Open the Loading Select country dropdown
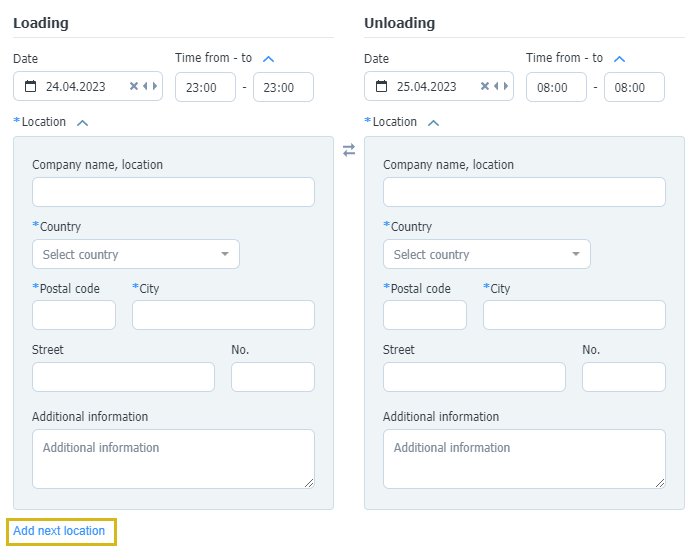The image size is (688, 555). (136, 254)
